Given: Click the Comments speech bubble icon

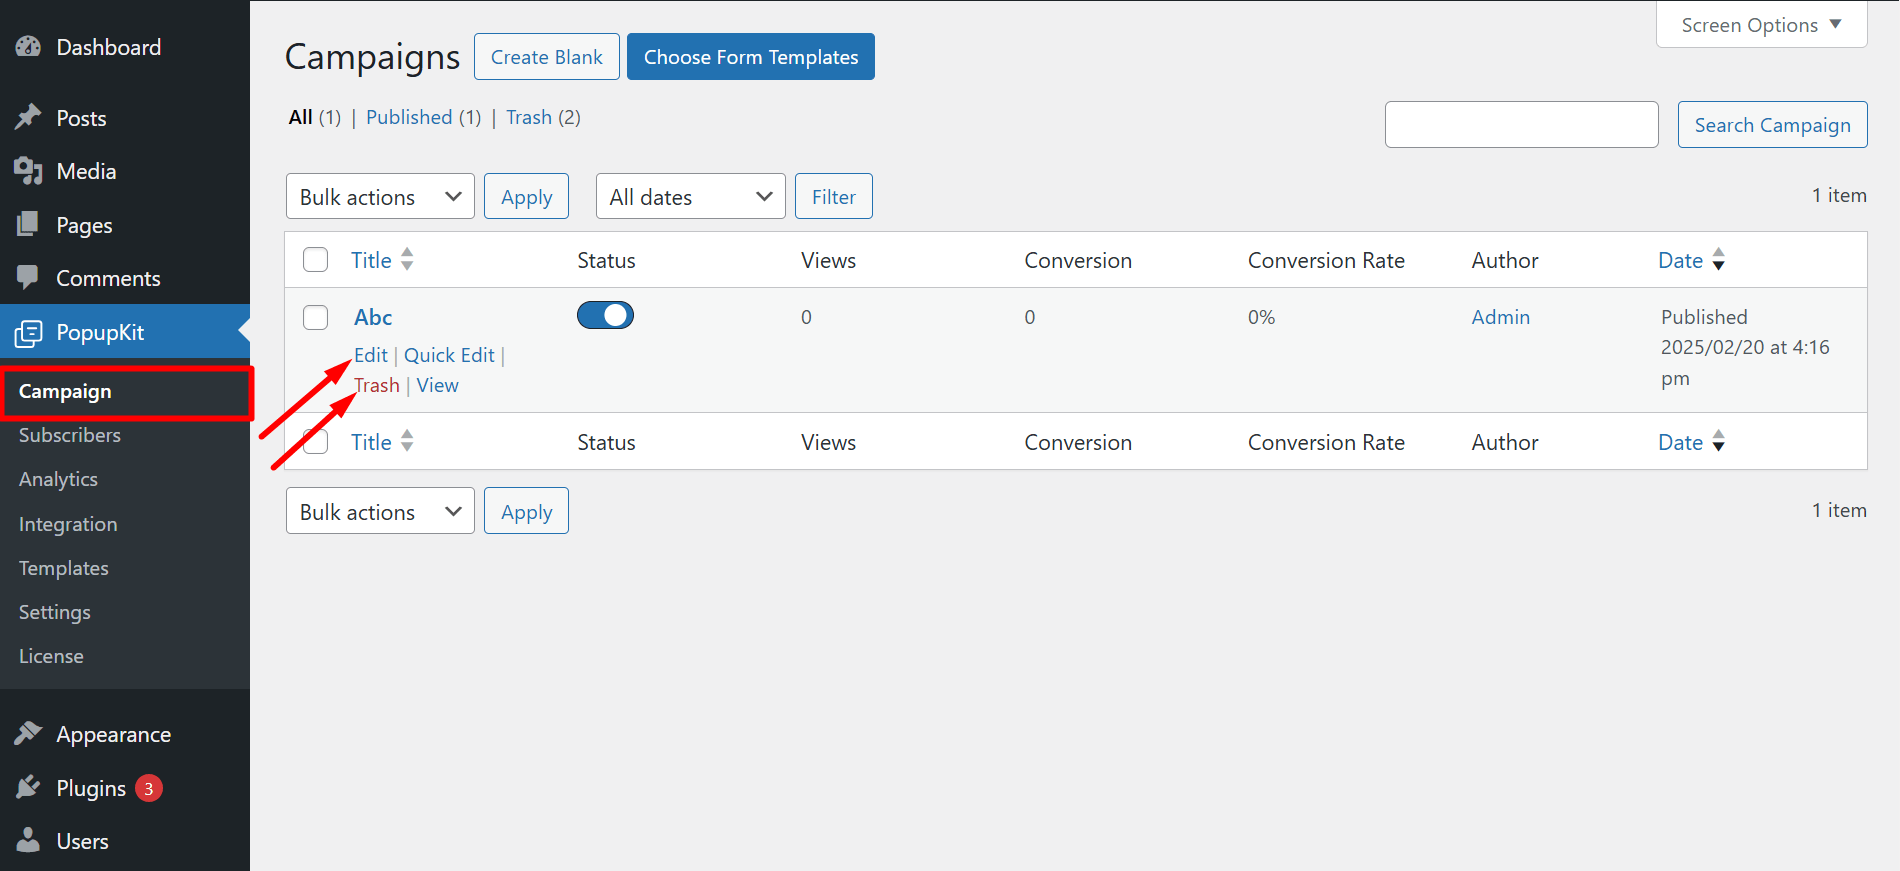Looking at the screenshot, I should pos(28,278).
